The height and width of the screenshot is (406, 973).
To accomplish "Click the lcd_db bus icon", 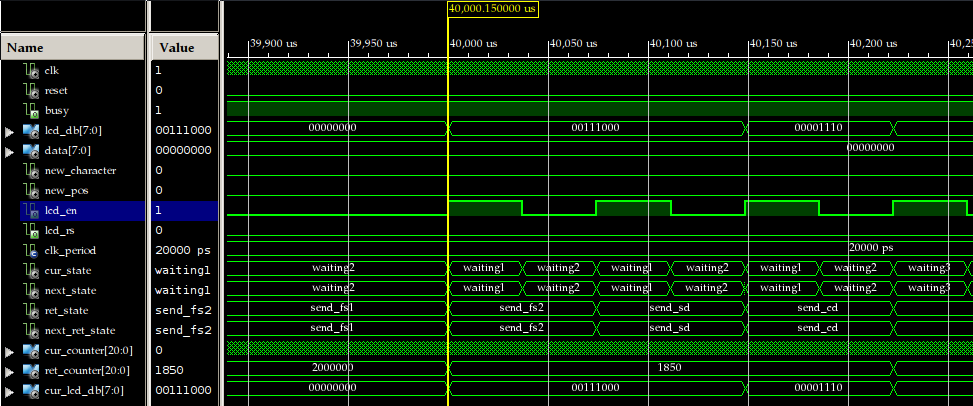I will [x=30, y=130].
